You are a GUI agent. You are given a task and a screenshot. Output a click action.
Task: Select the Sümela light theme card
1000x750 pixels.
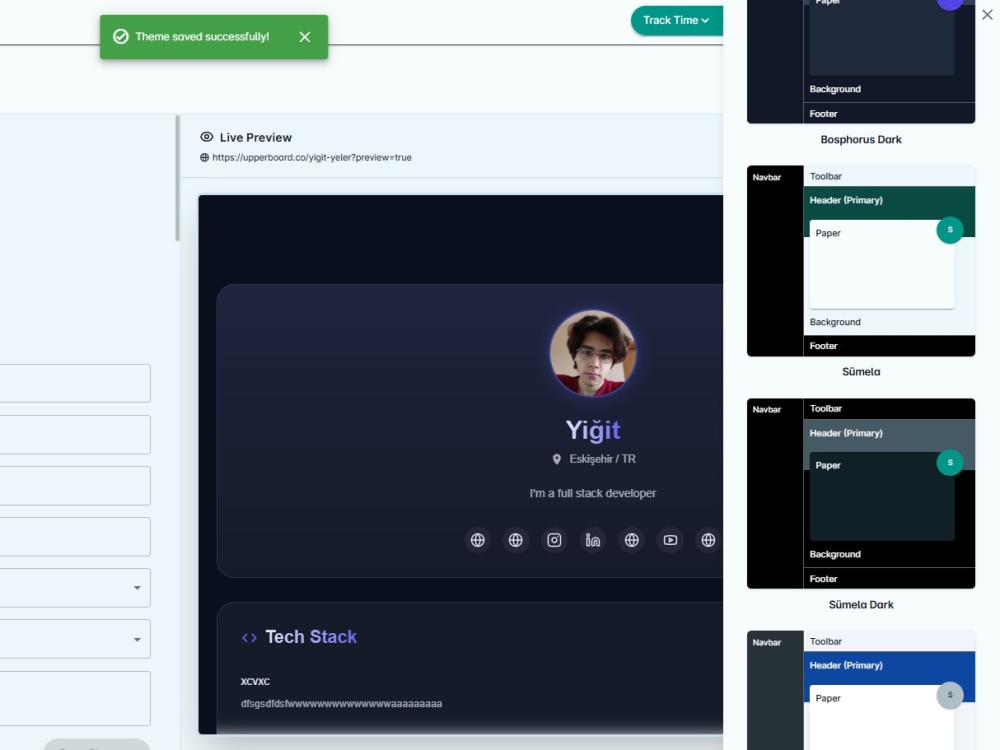(861, 261)
